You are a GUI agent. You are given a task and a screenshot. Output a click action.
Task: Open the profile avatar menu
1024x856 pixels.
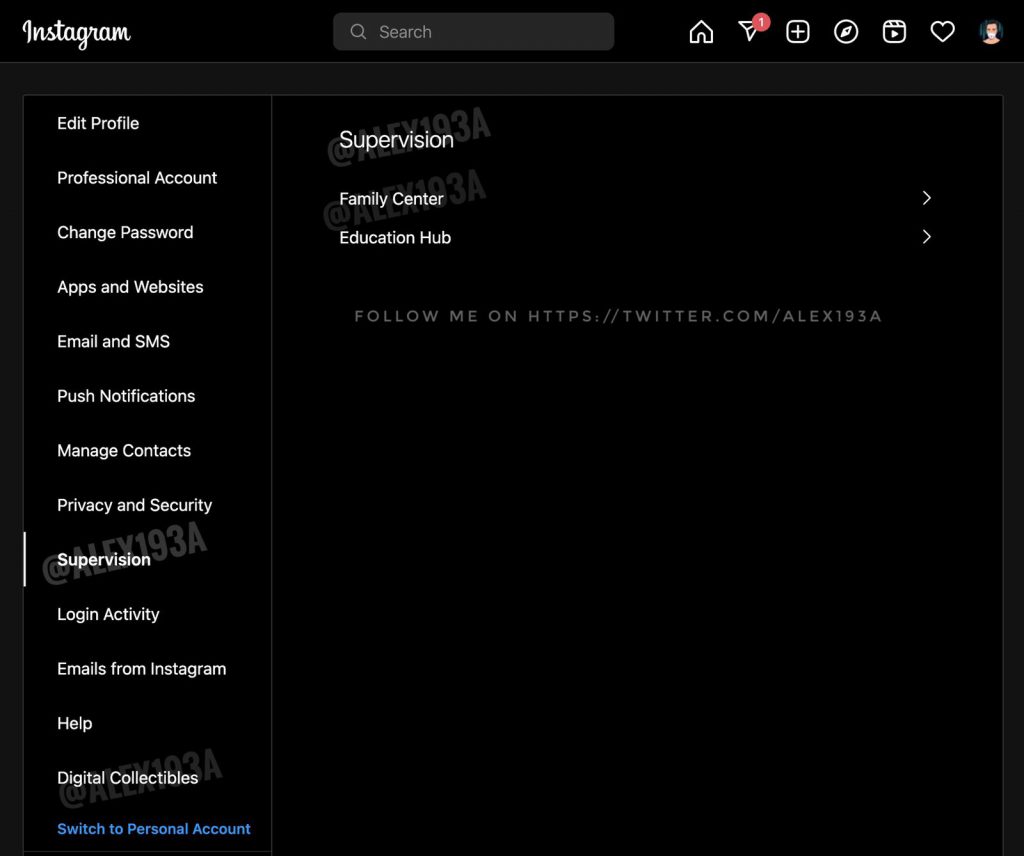pos(990,32)
